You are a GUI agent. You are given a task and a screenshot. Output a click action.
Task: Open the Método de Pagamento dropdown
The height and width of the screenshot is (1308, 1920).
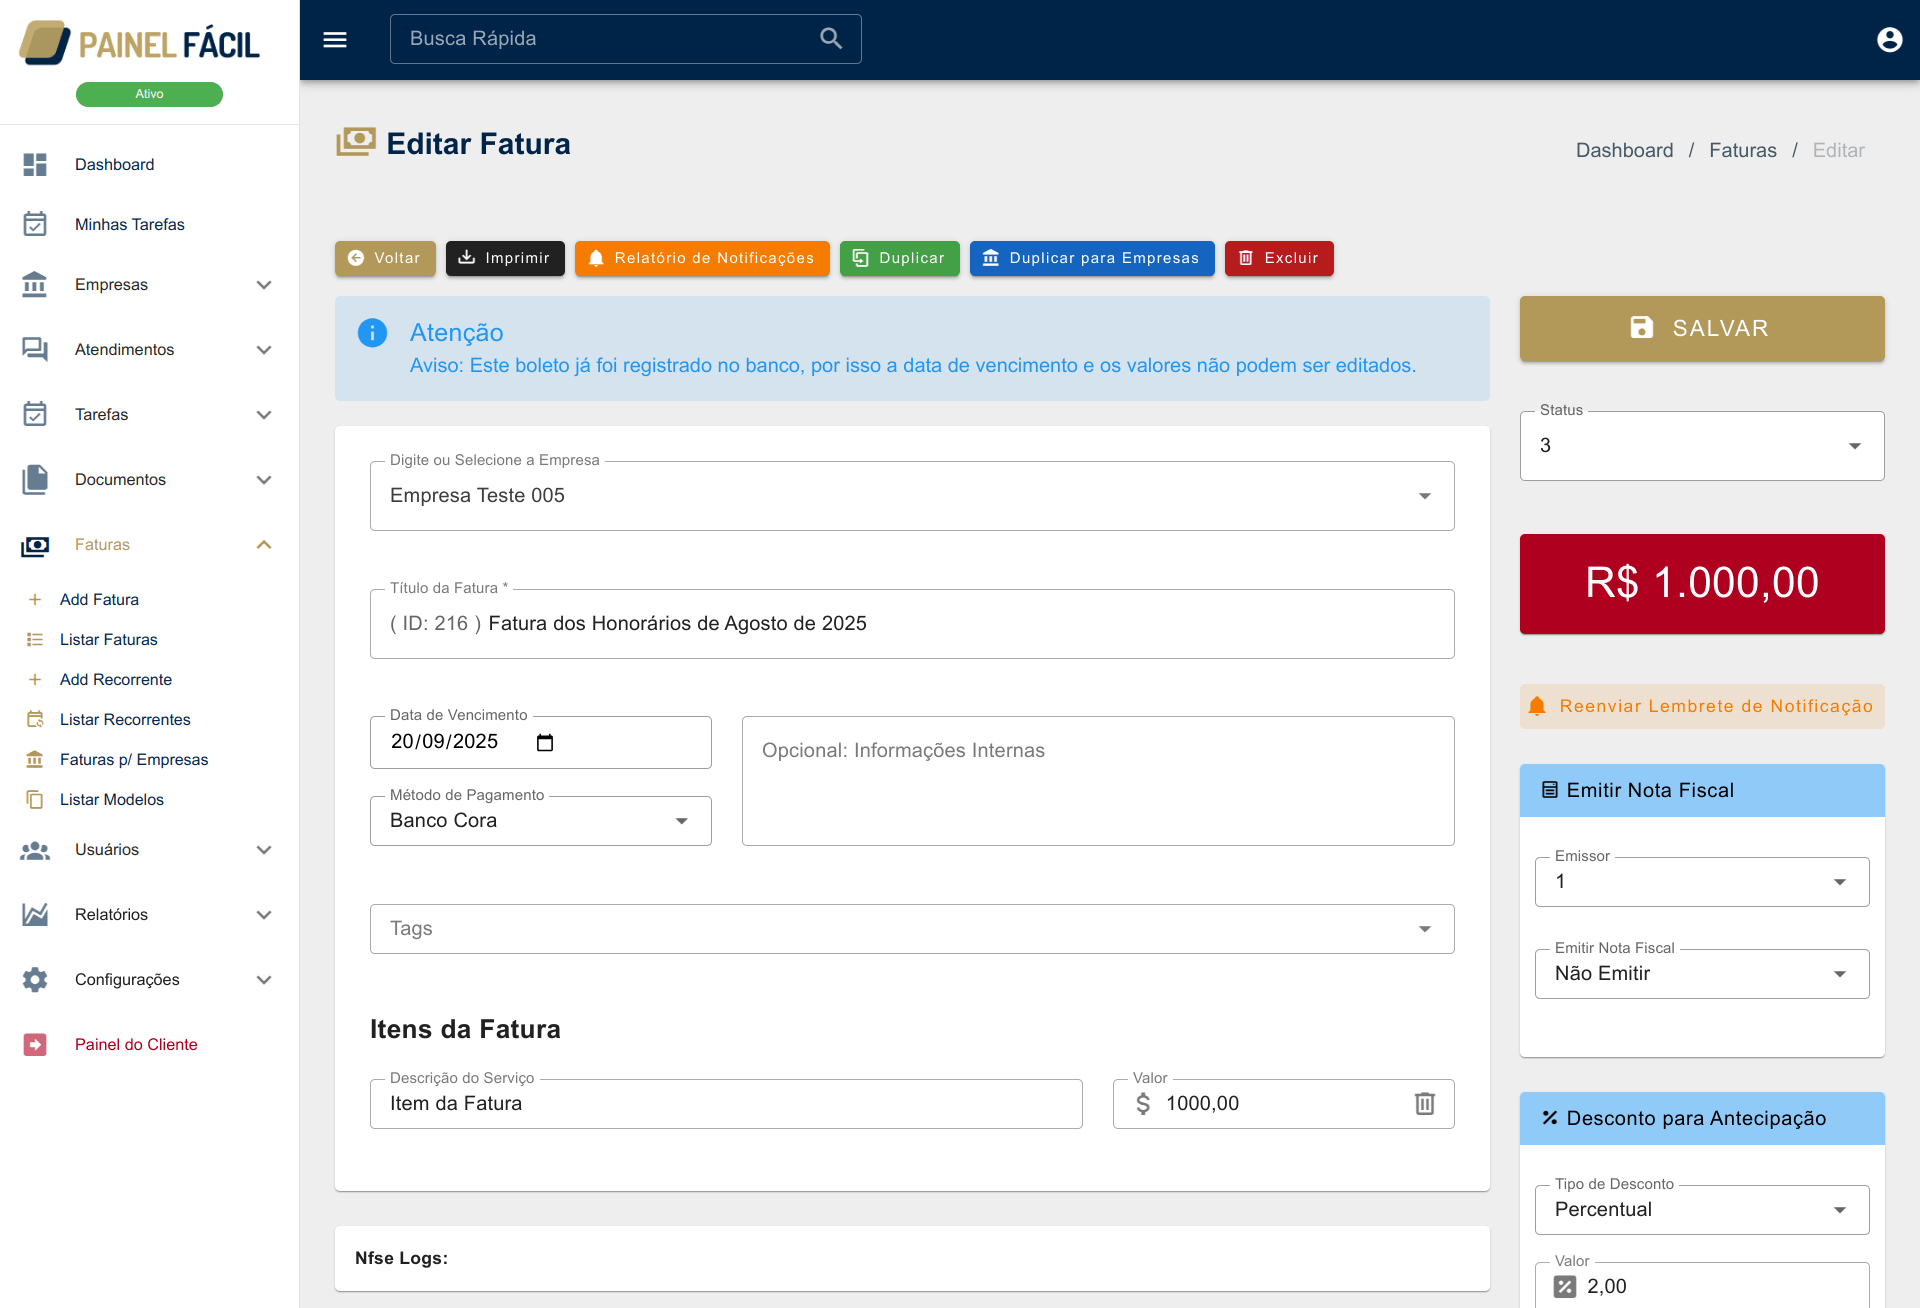coord(540,821)
